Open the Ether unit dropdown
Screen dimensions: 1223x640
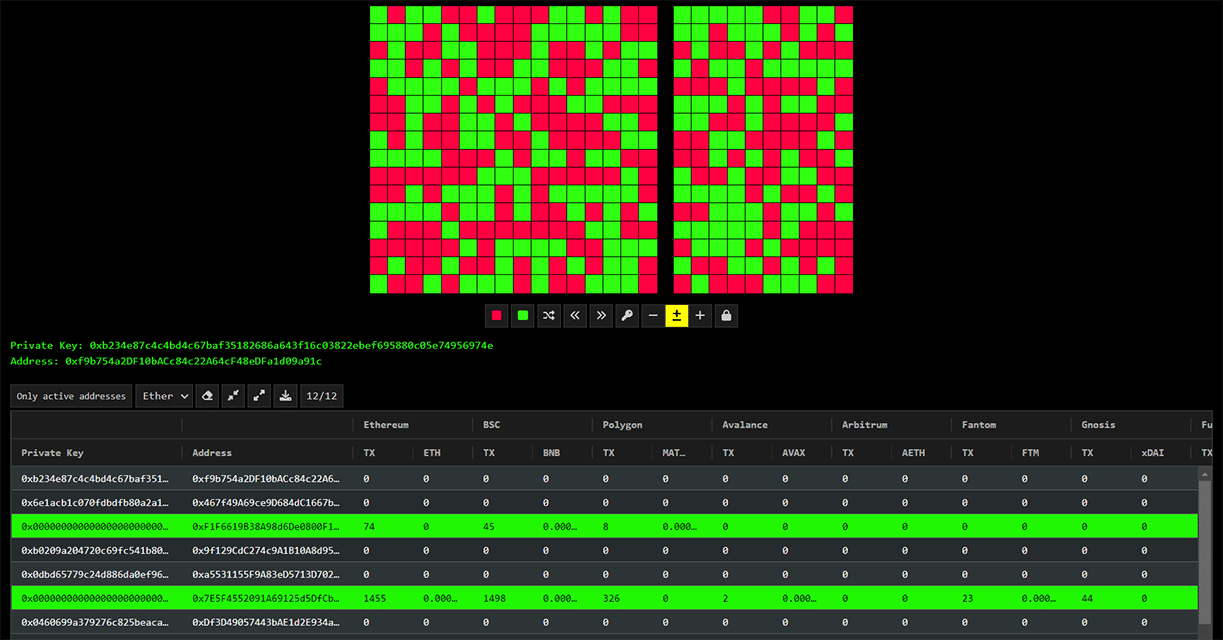[x=164, y=396]
